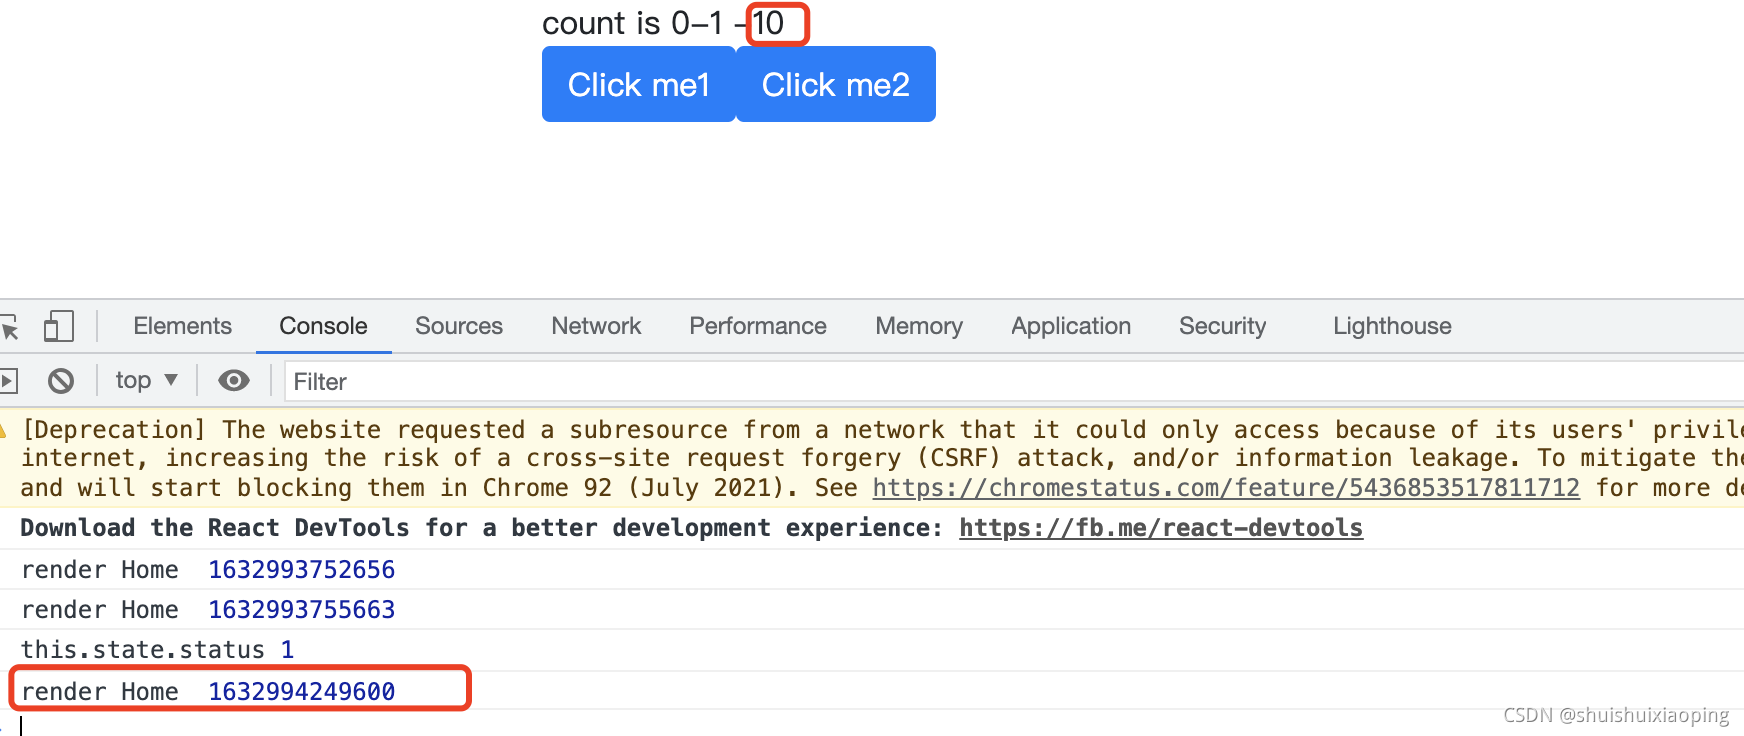The height and width of the screenshot is (736, 1744).
Task: Open the Lighthouse tab
Action: tap(1392, 326)
